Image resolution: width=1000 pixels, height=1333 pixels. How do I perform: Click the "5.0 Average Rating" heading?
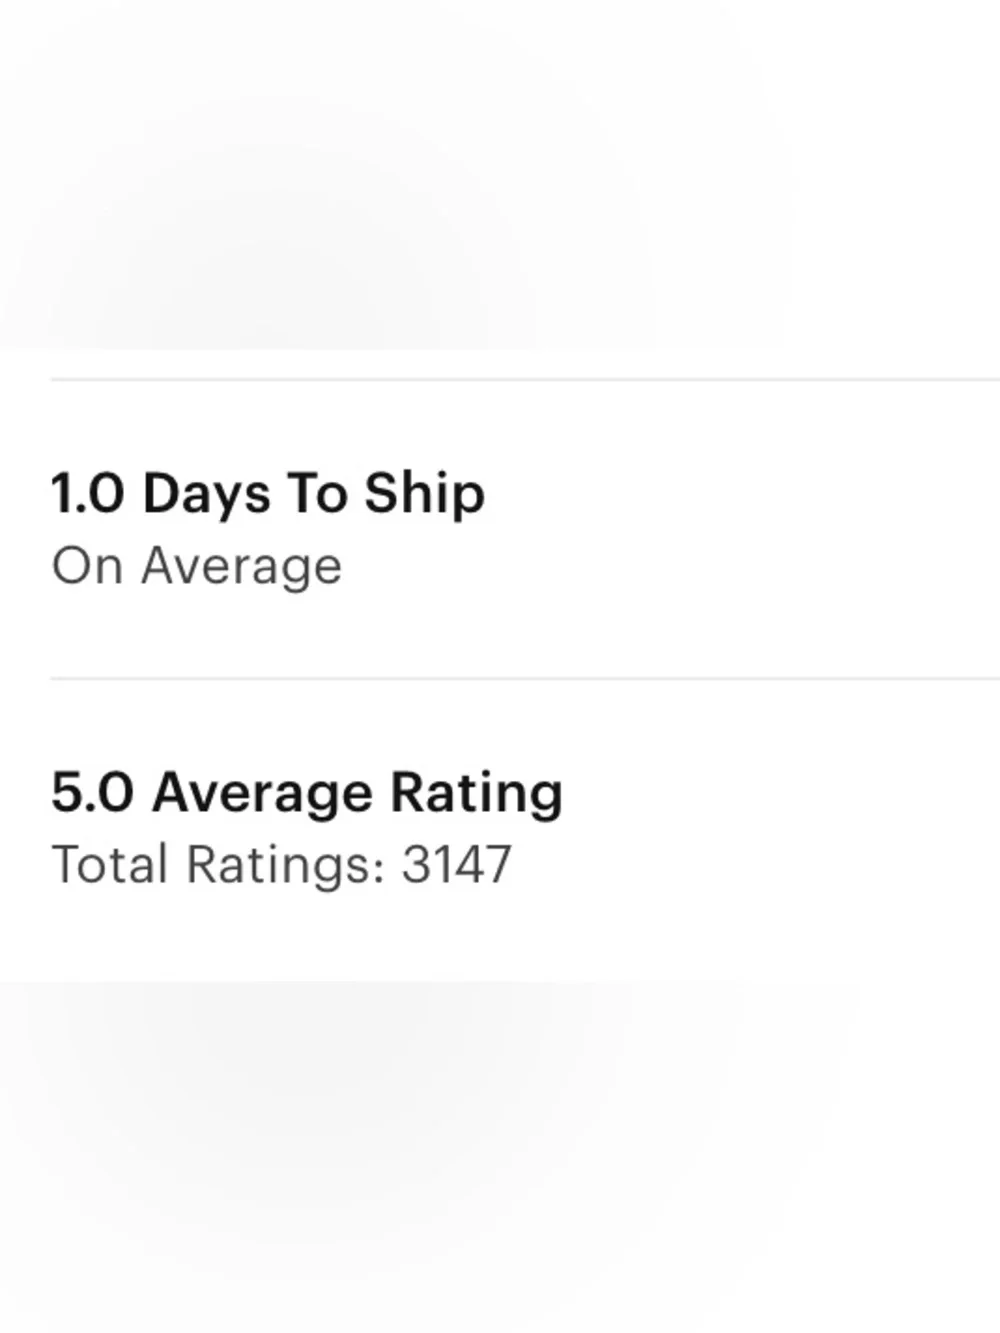pos(307,794)
